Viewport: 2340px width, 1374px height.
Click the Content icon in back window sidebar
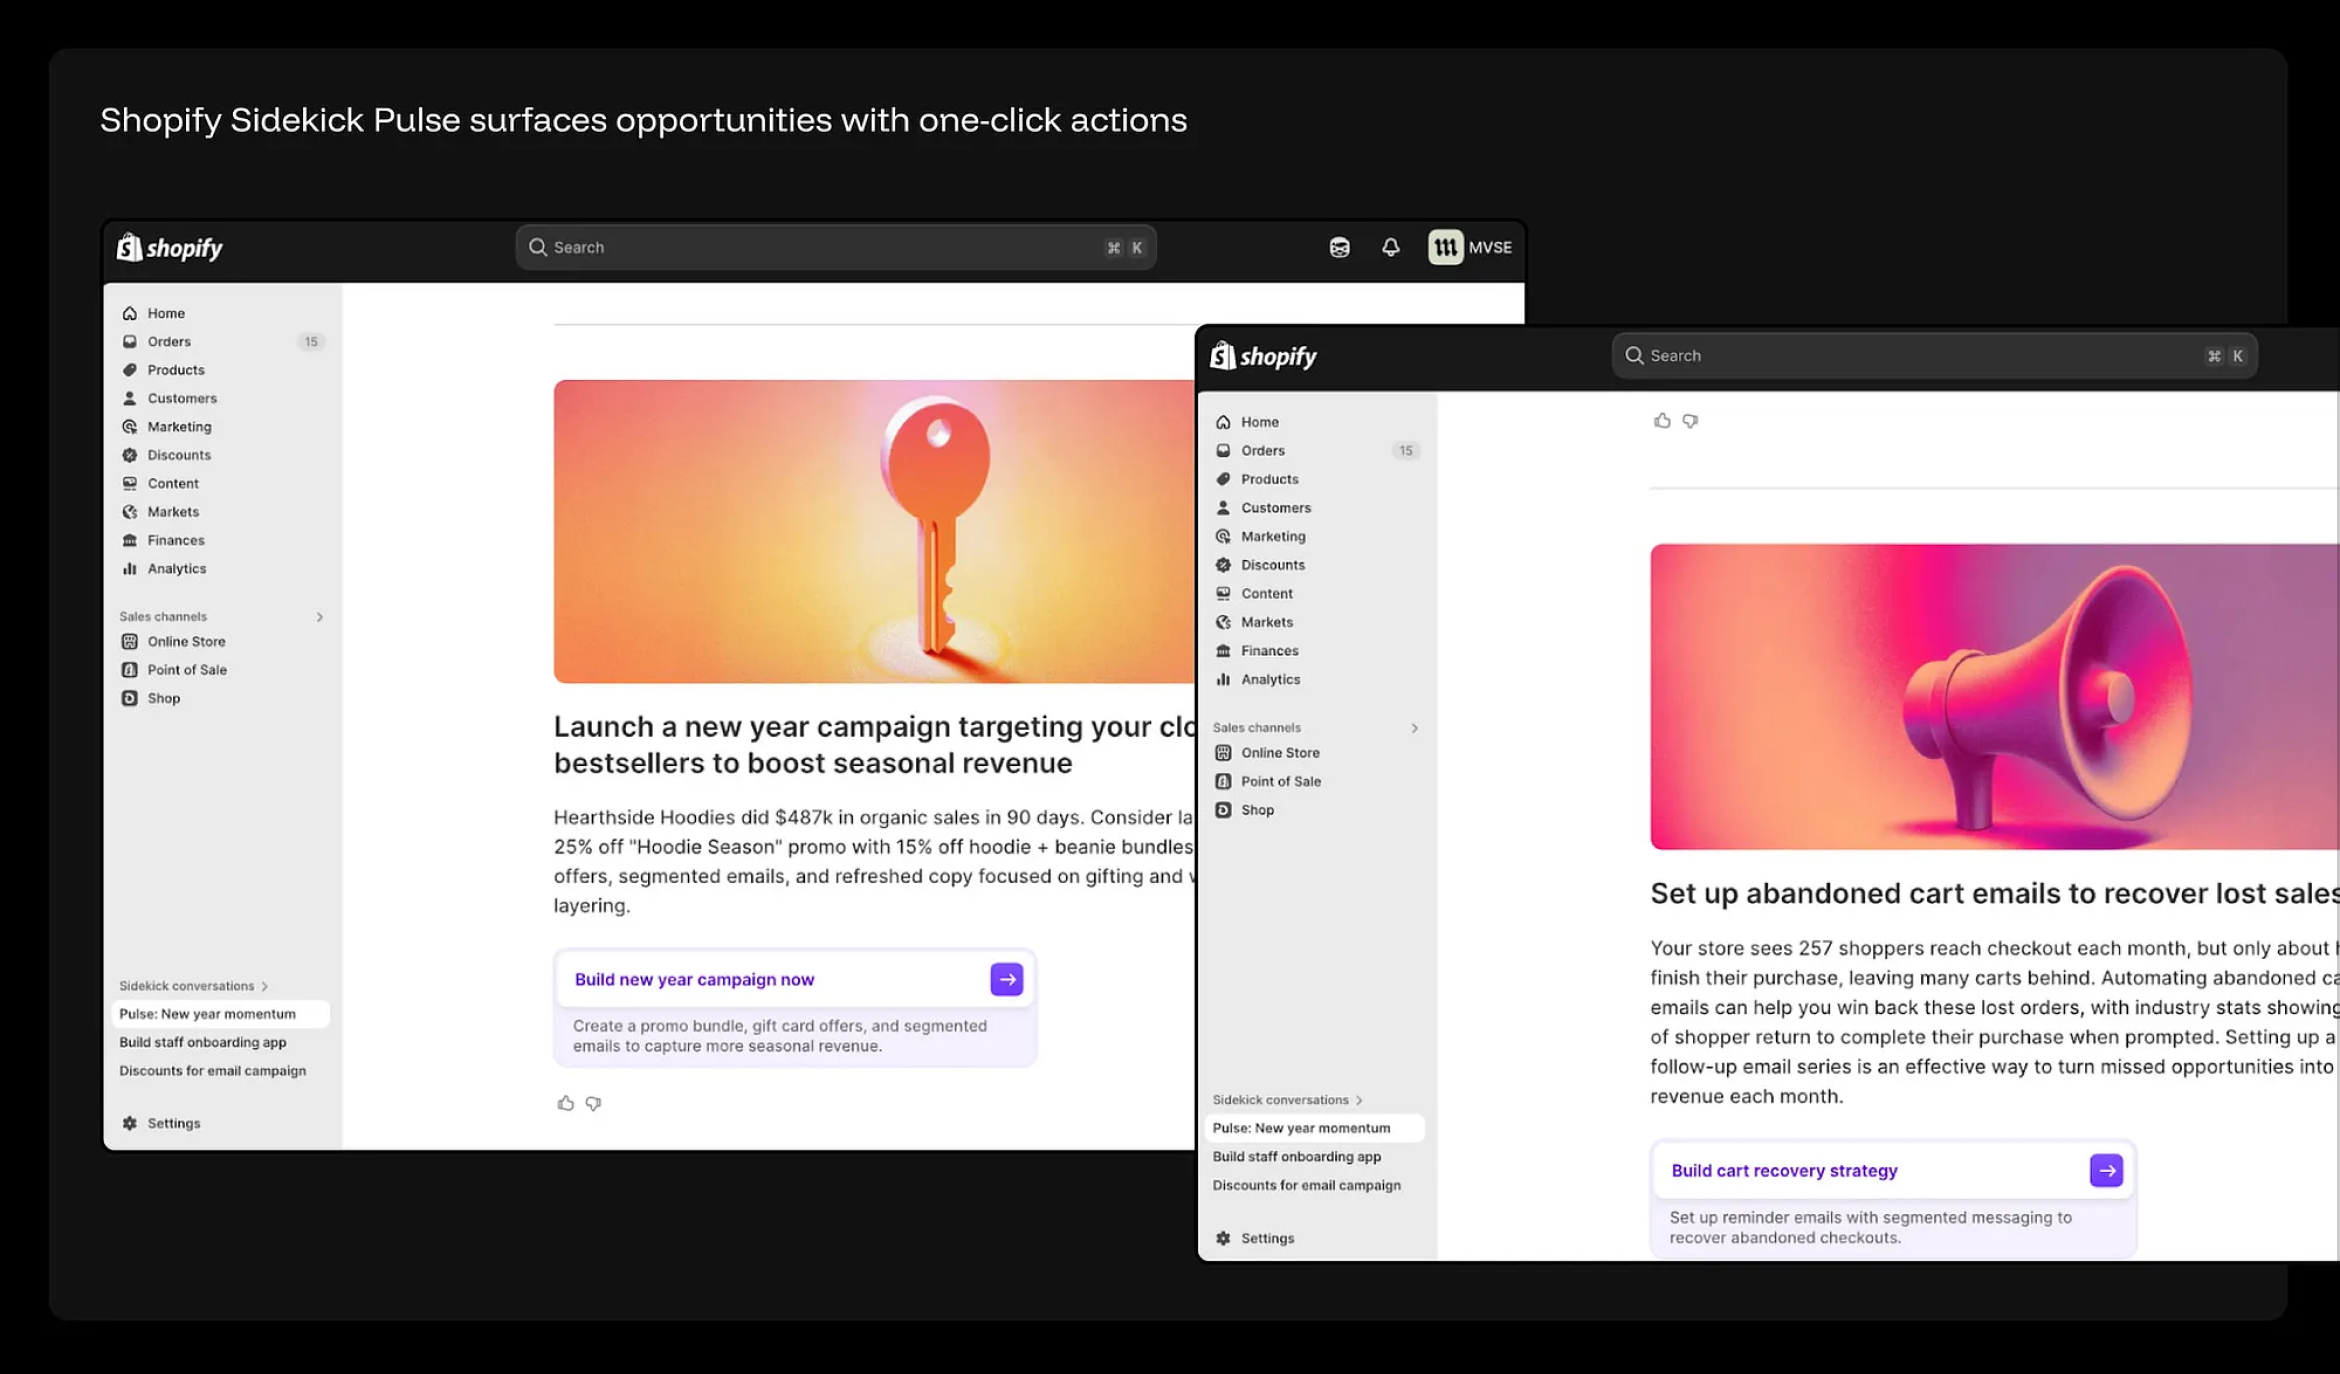[x=129, y=483]
